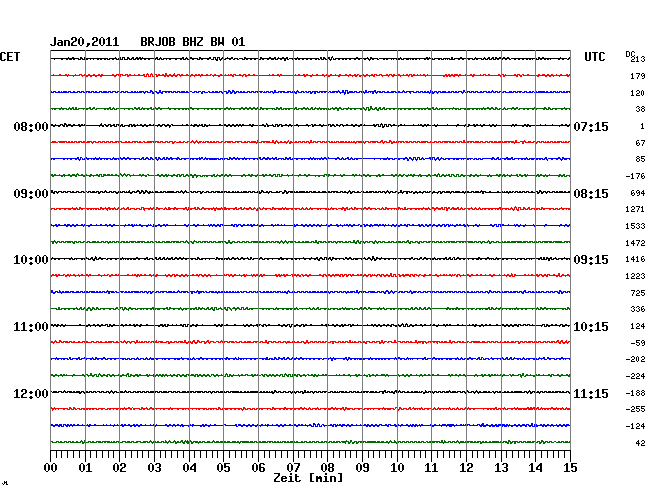Click x-axis minute tick label 03
The image size is (650, 494).
point(154,468)
